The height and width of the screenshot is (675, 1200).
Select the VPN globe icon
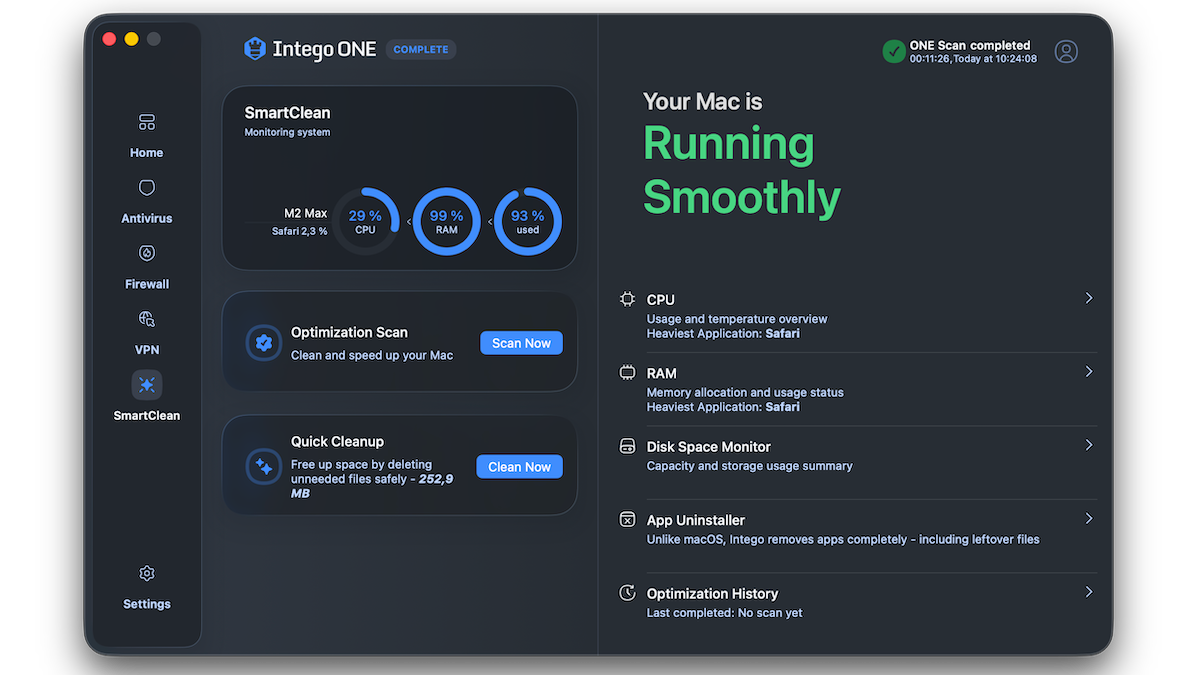tap(147, 319)
